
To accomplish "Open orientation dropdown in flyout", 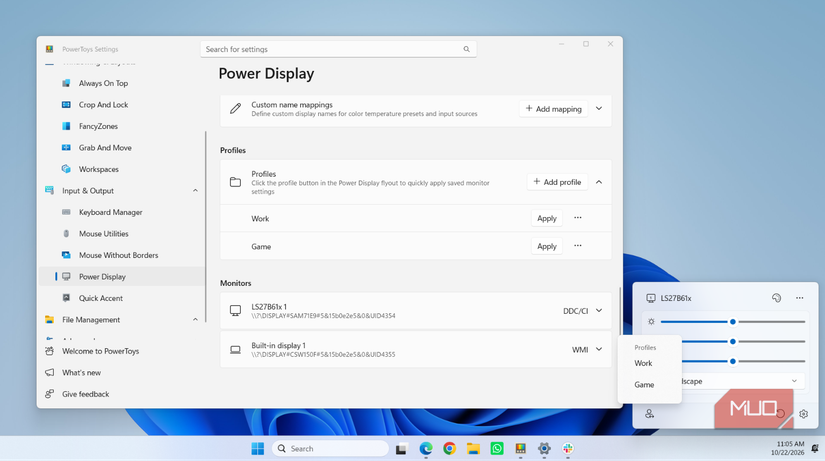I will coord(743,381).
